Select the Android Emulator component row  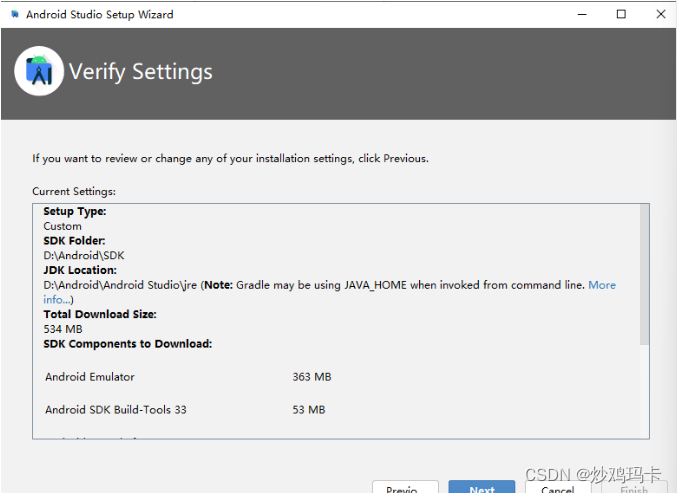[x=188, y=377]
